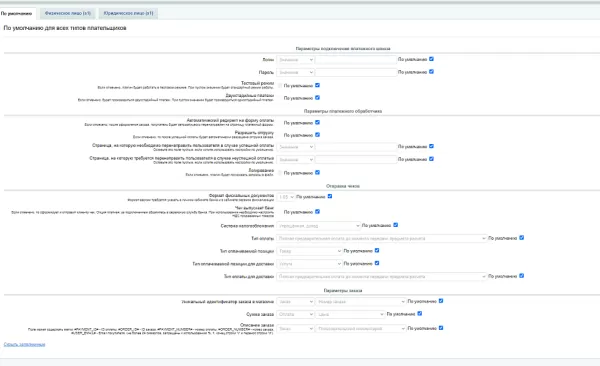Click the 'Двухстадийные платежи' label
600x366 pixels.
(250, 95)
